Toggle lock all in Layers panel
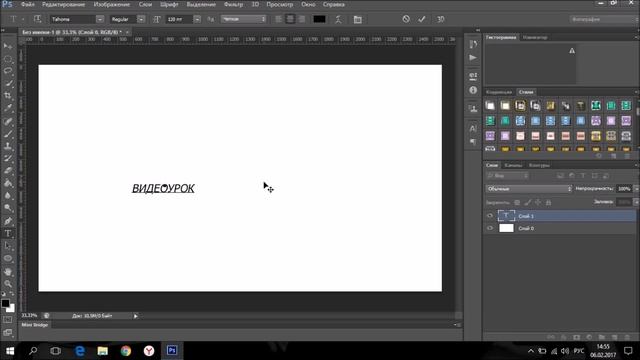 549,202
